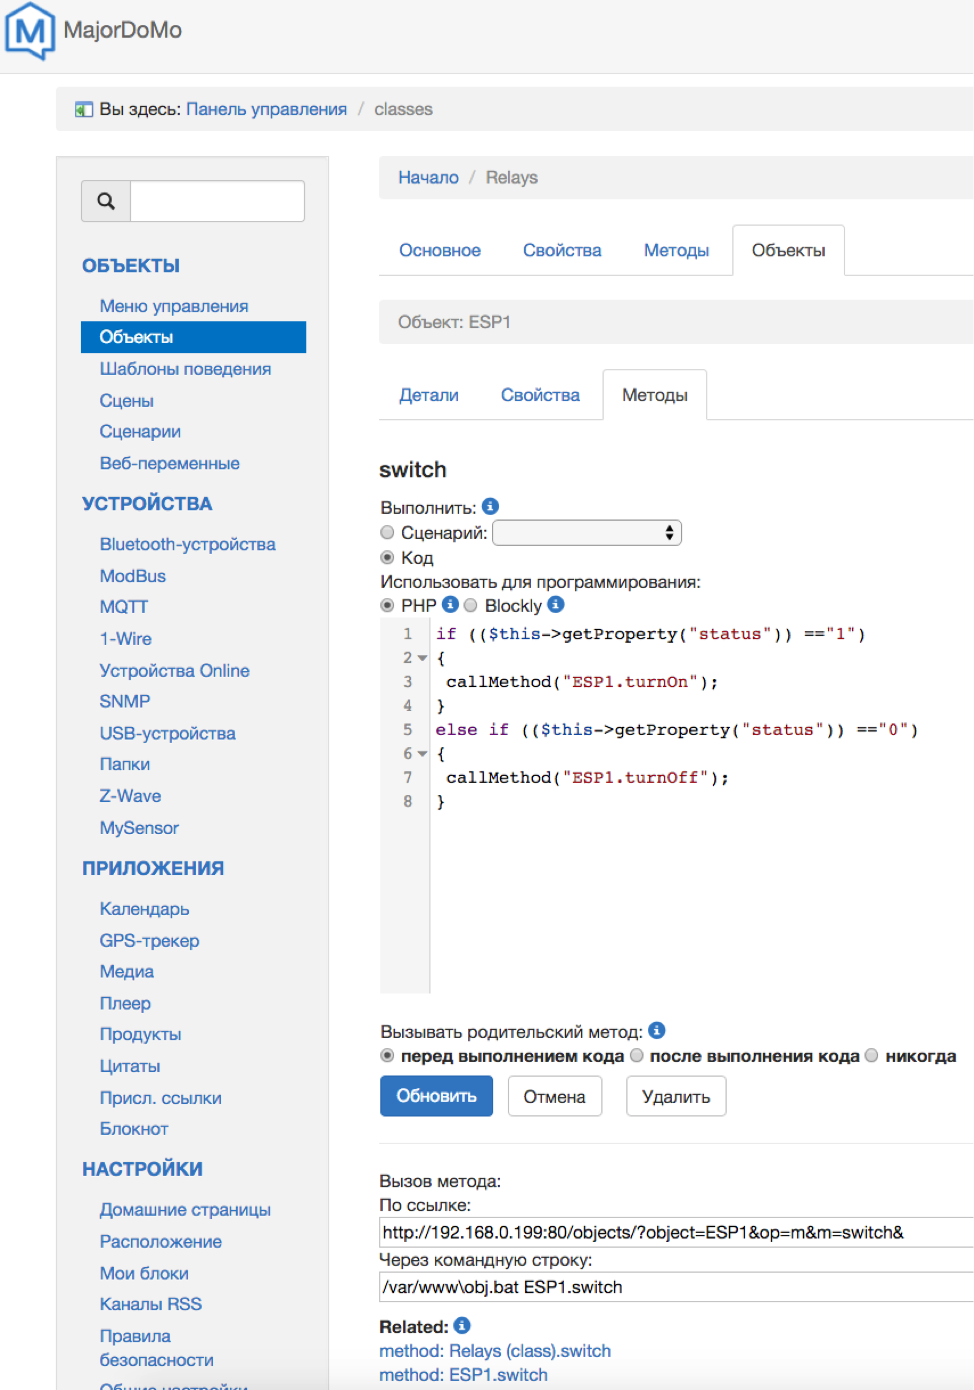This screenshot has height=1390, width=974.
Task: Click breadcrumb home icon near Вы здесь
Action: pyautogui.click(x=84, y=109)
